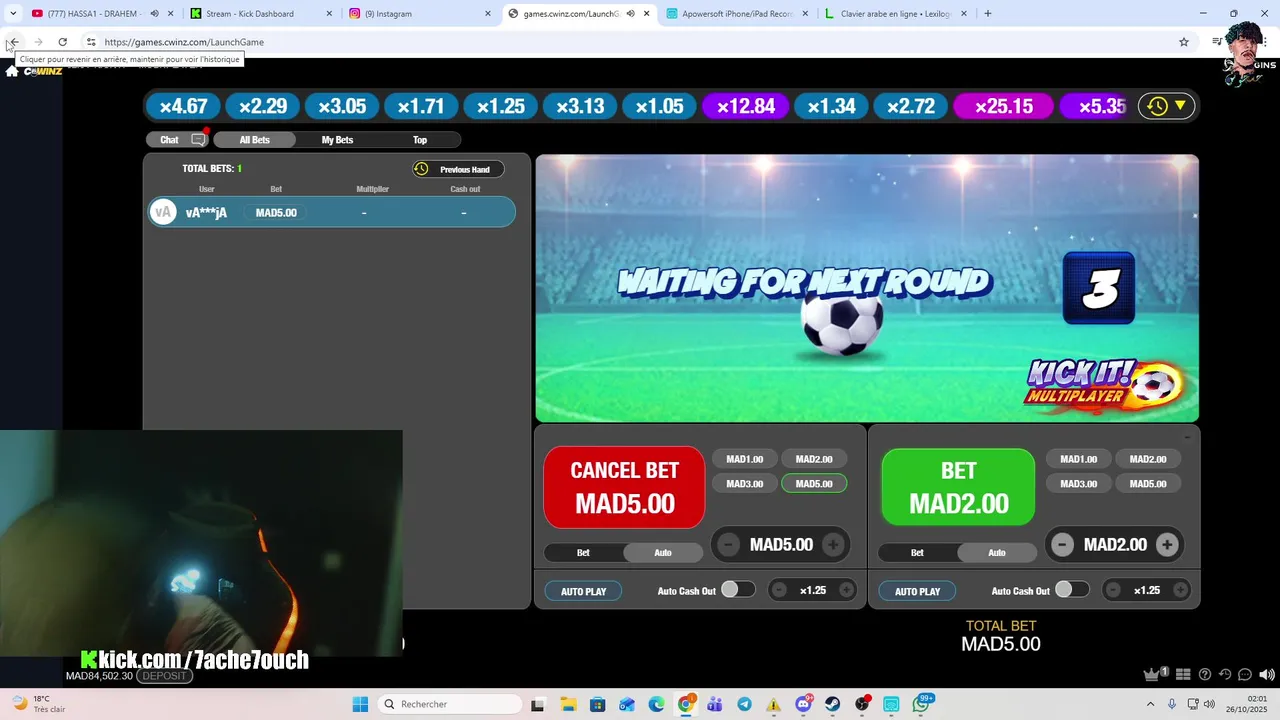Bookmark this page with star icon
The height and width of the screenshot is (720, 1280).
pyautogui.click(x=1184, y=42)
